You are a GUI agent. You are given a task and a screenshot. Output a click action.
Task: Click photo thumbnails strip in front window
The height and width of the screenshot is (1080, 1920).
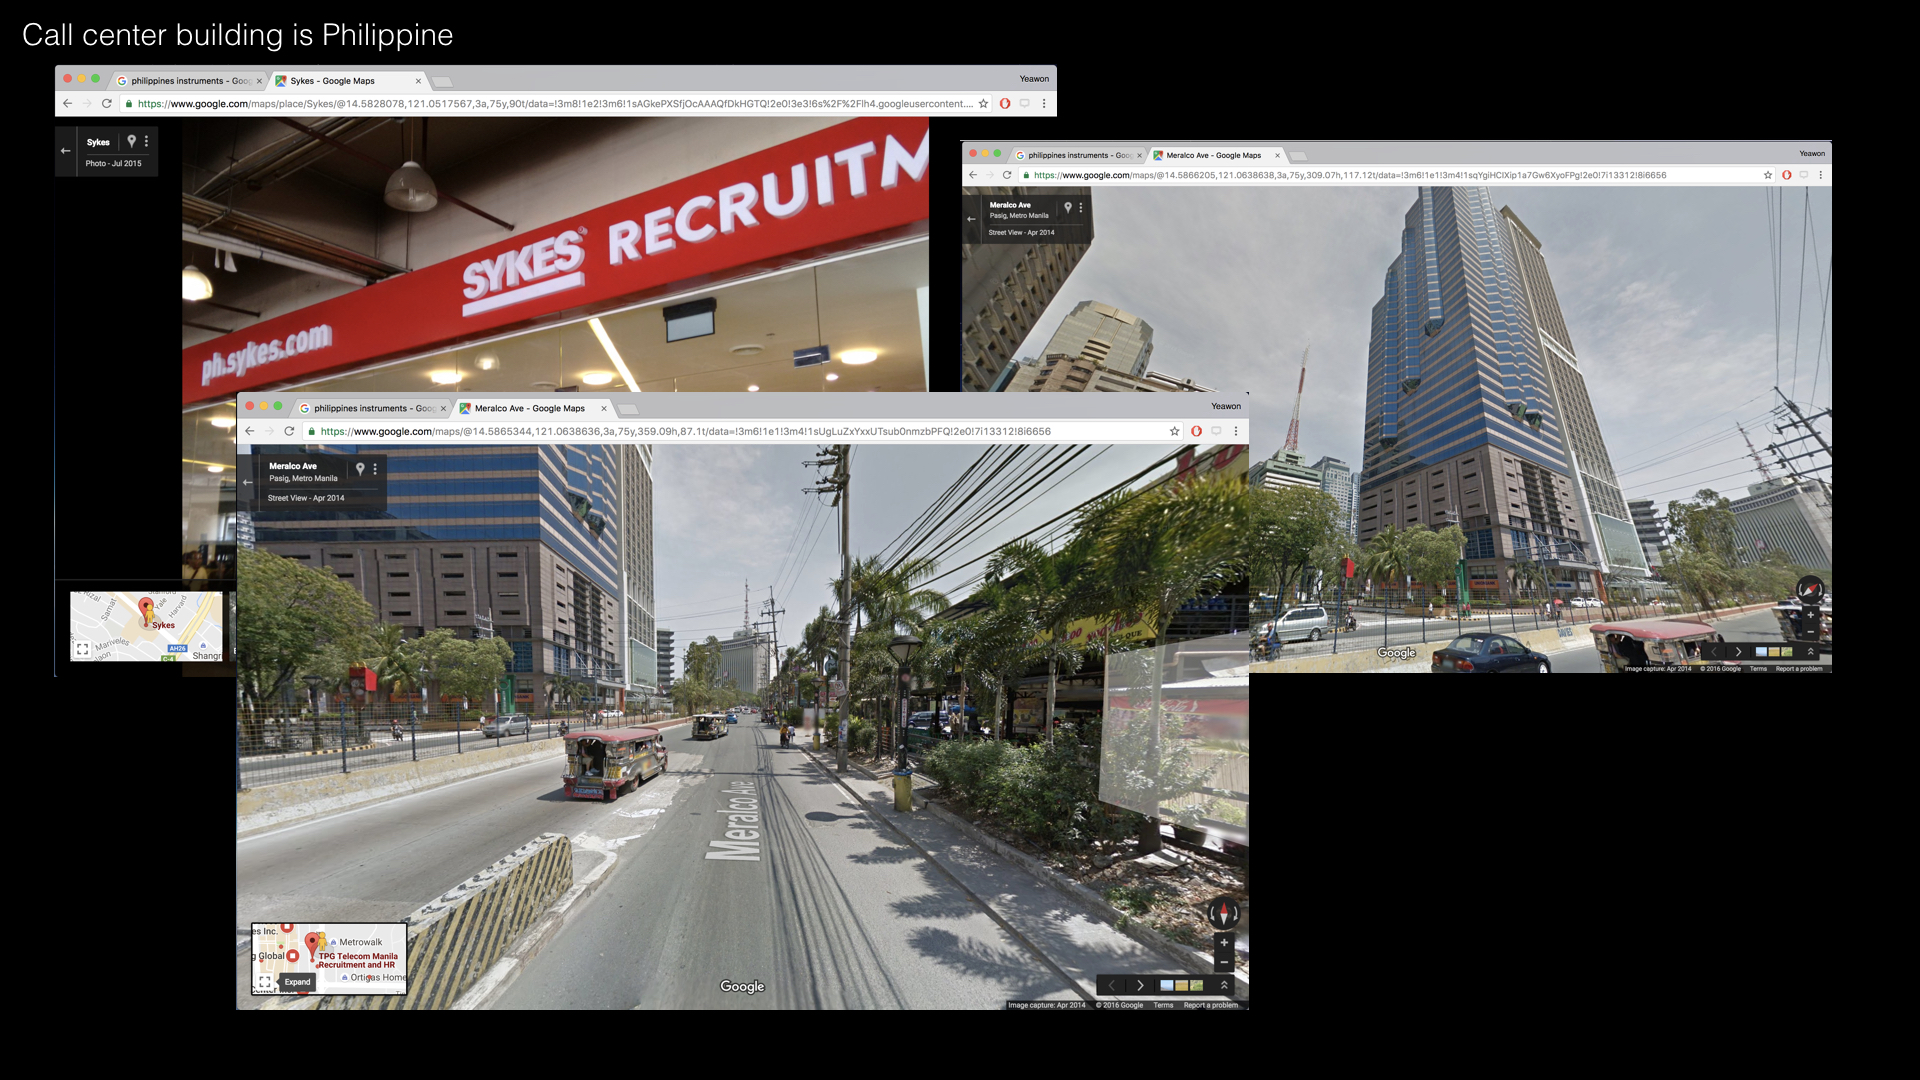(1182, 985)
